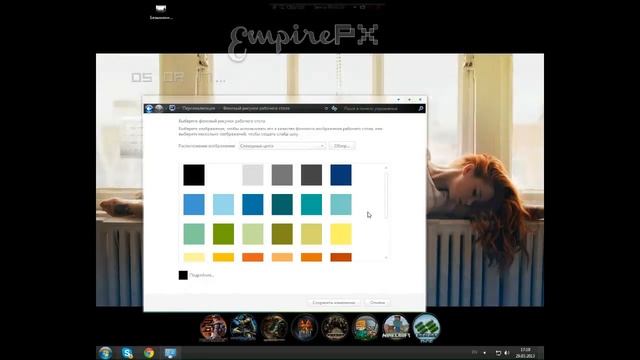Viewport: 640px width, 360px height.
Task: Click the Отмена cancel button
Action: pos(377,302)
